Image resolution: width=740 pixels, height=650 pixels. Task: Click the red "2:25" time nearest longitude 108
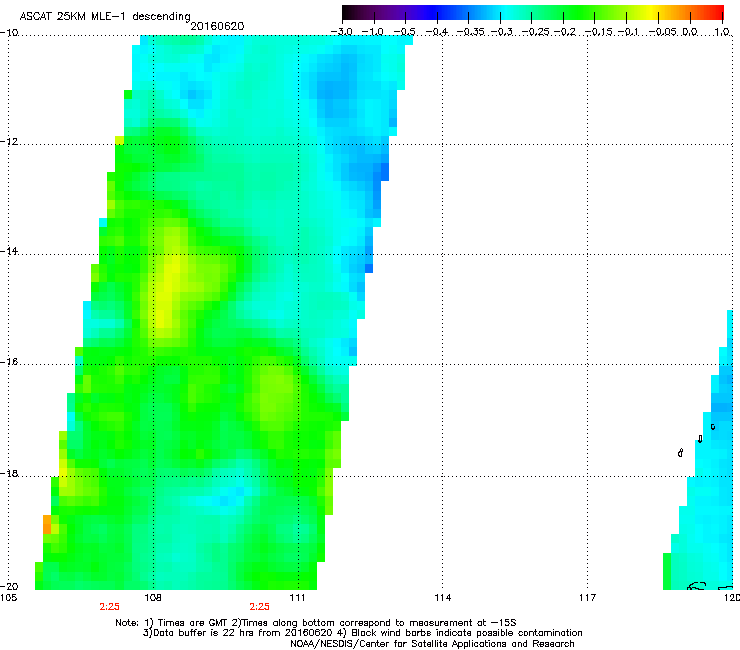pyautogui.click(x=109, y=607)
